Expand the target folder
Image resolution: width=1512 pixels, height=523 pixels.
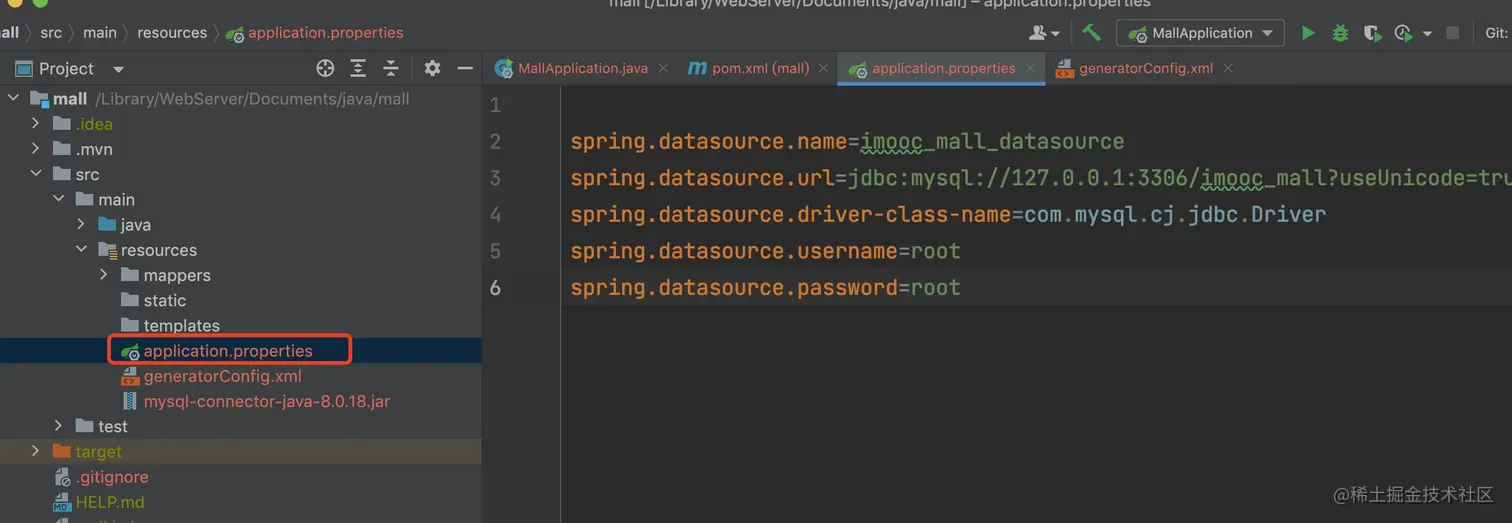[36, 451]
